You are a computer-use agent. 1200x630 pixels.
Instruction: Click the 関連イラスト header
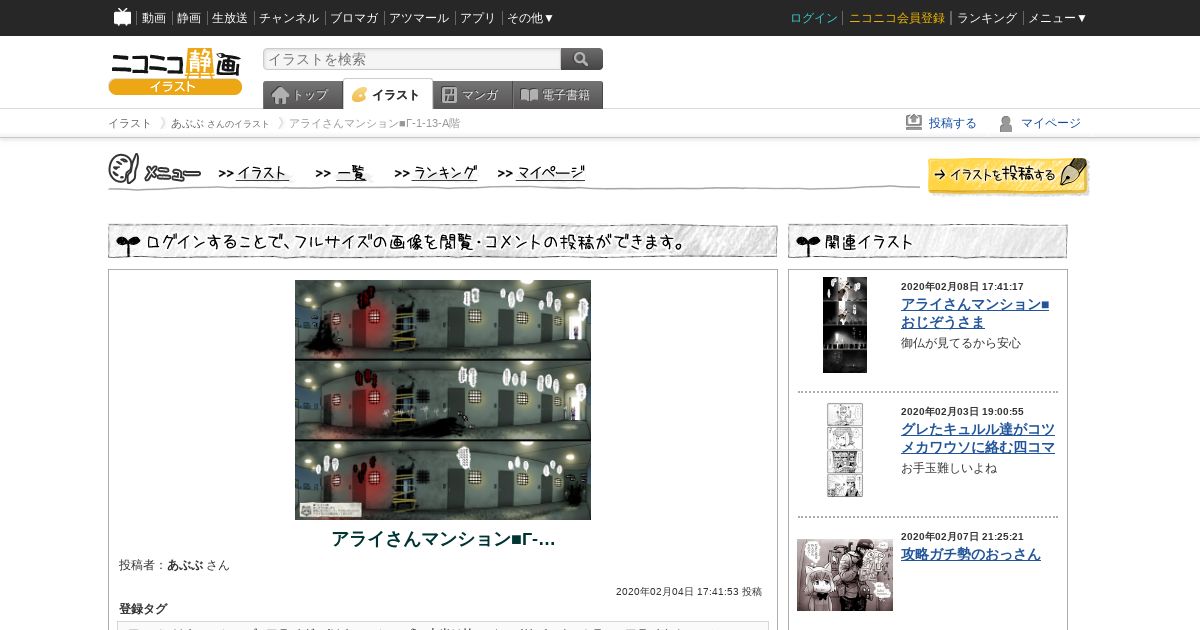[928, 241]
